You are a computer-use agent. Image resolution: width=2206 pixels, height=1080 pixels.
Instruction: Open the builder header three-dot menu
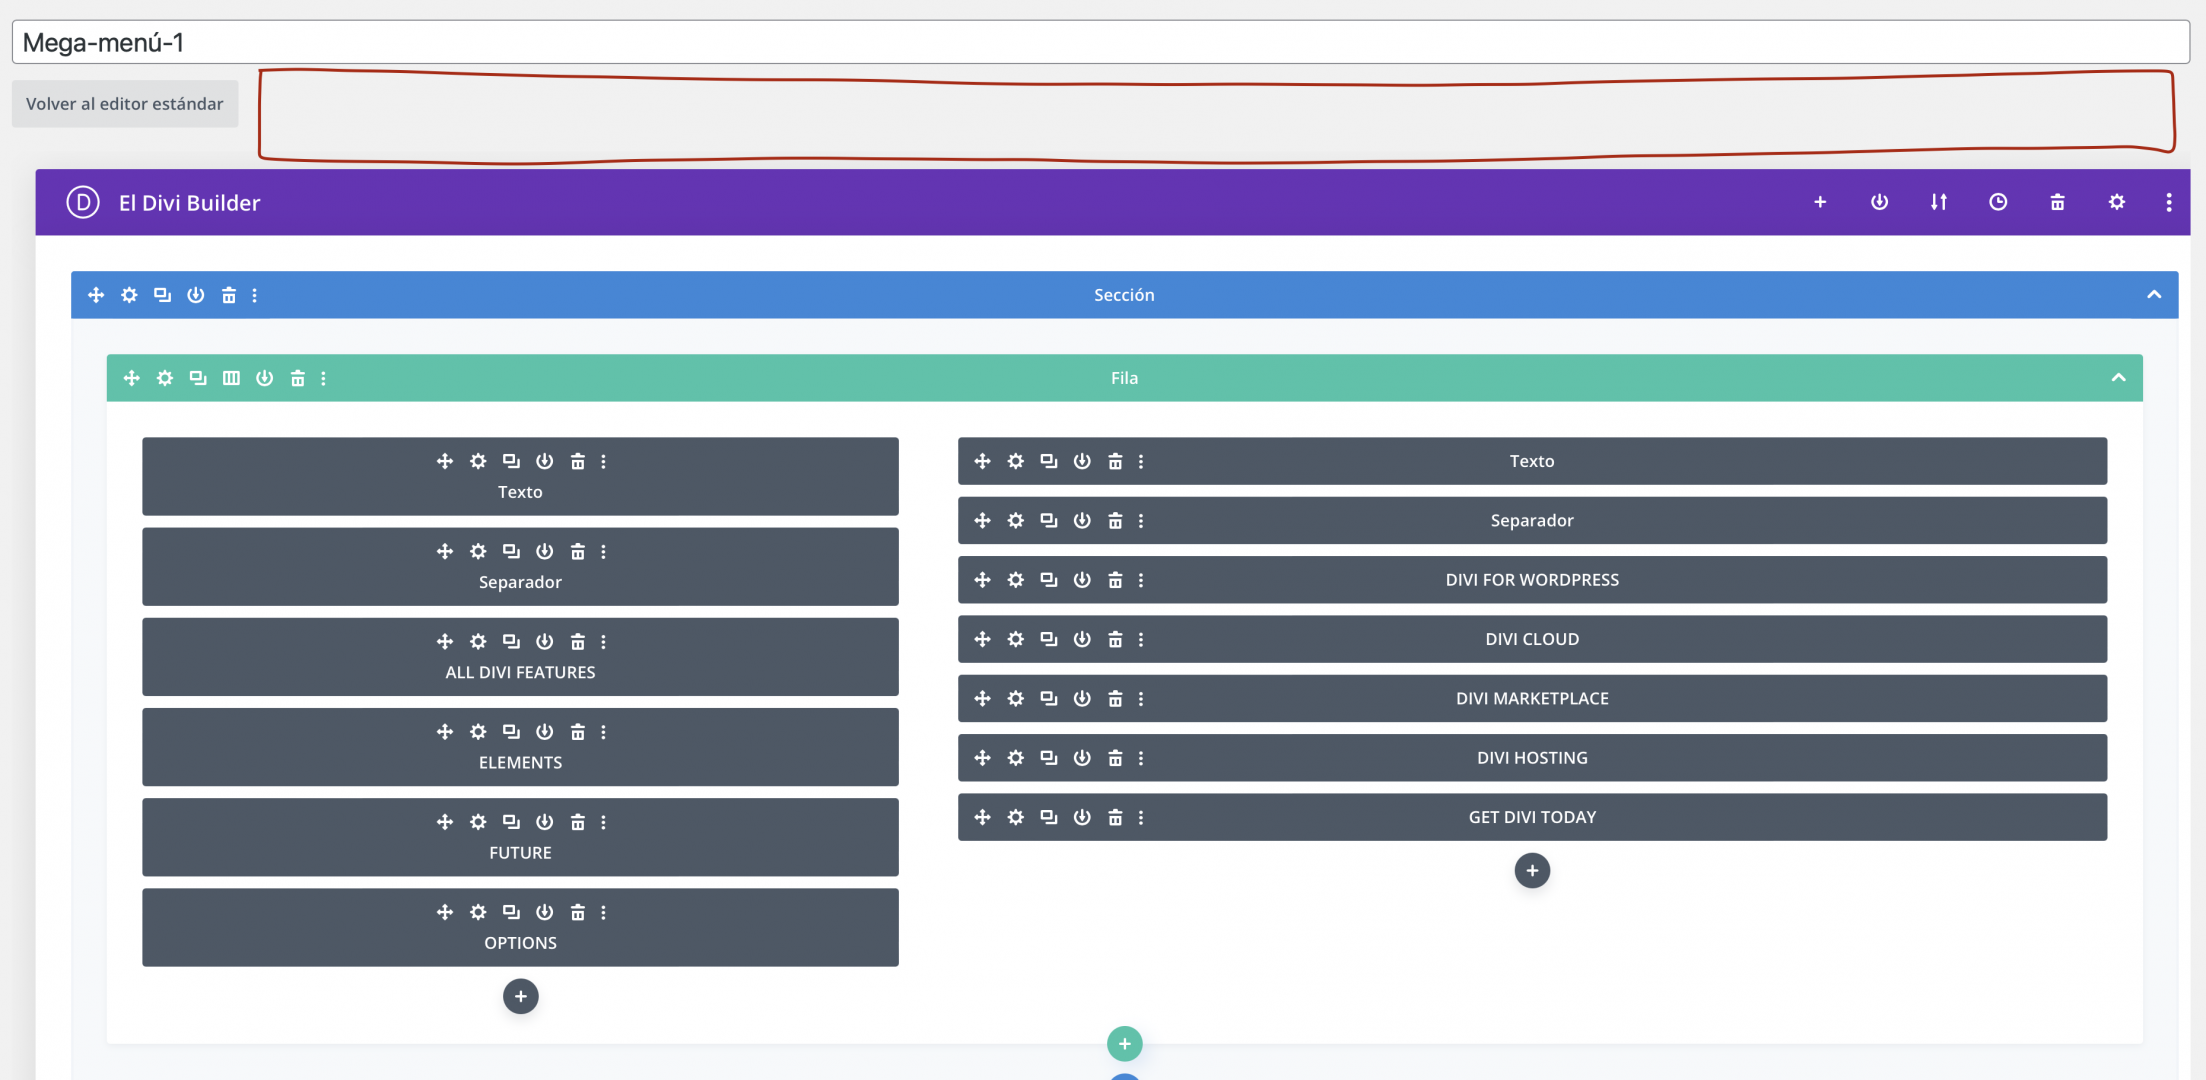tap(2169, 202)
